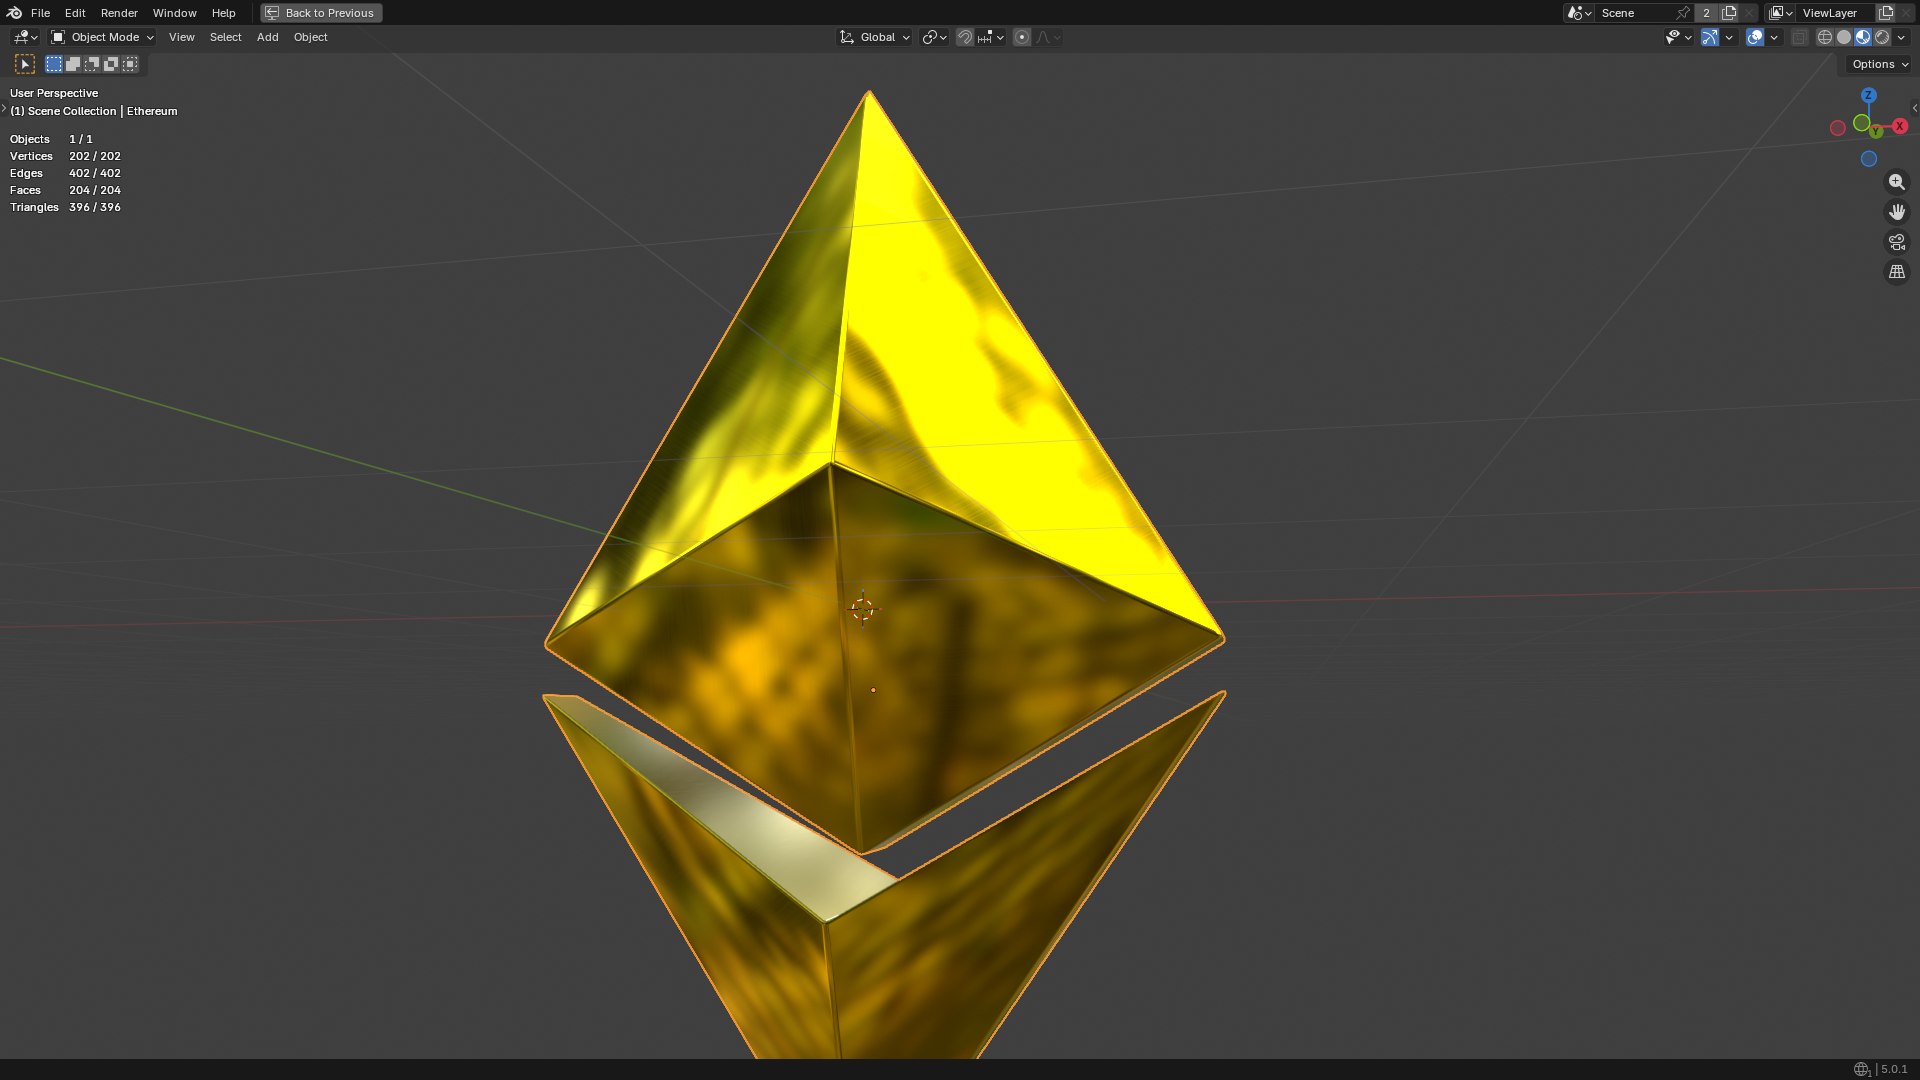The width and height of the screenshot is (1920, 1080).
Task: Click the green Y axis gizmo handle
Action: click(1876, 131)
